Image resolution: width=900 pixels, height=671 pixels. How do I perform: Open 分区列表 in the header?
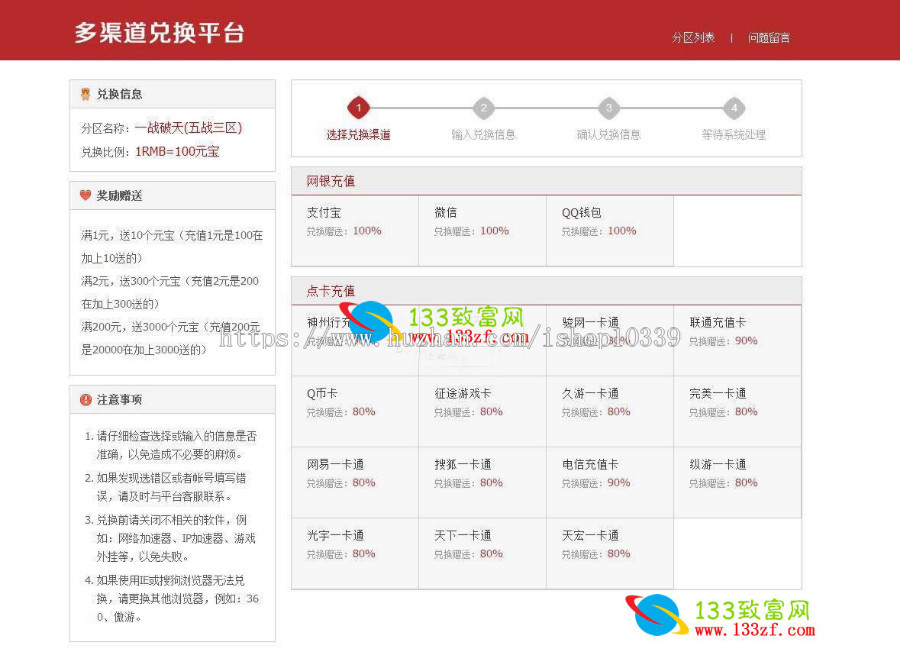[x=693, y=38]
